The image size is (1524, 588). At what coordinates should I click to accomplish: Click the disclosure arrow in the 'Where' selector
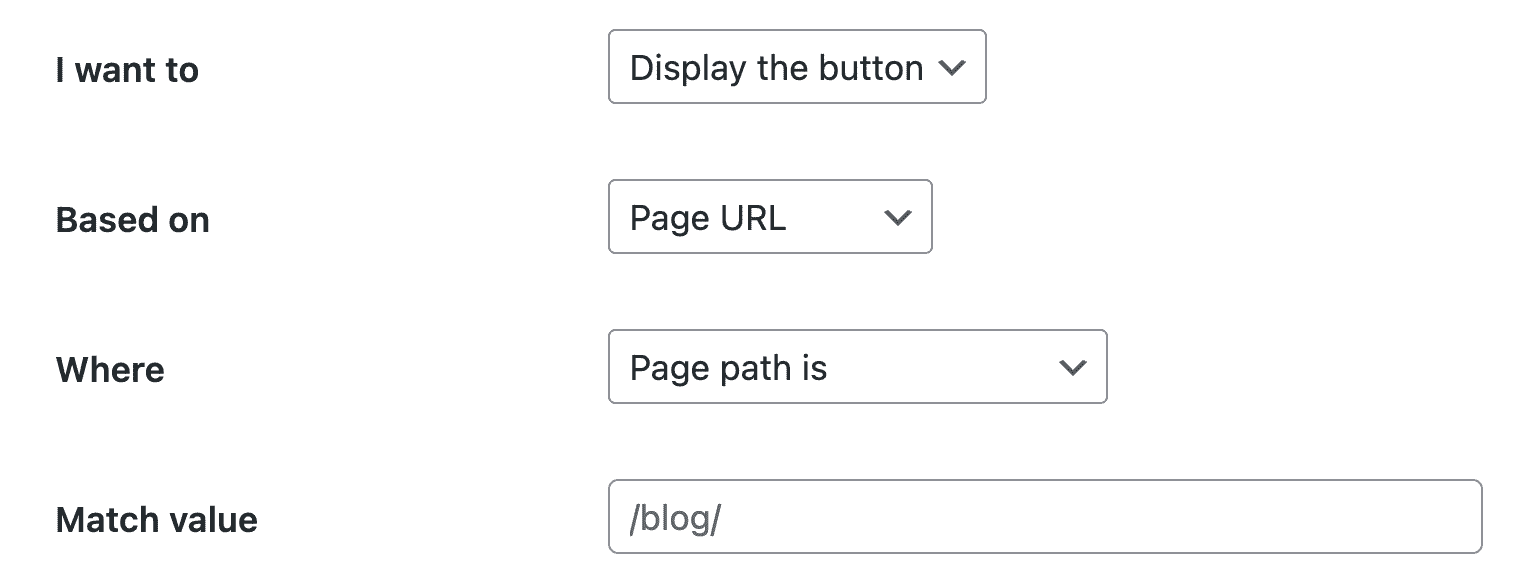[1072, 367]
